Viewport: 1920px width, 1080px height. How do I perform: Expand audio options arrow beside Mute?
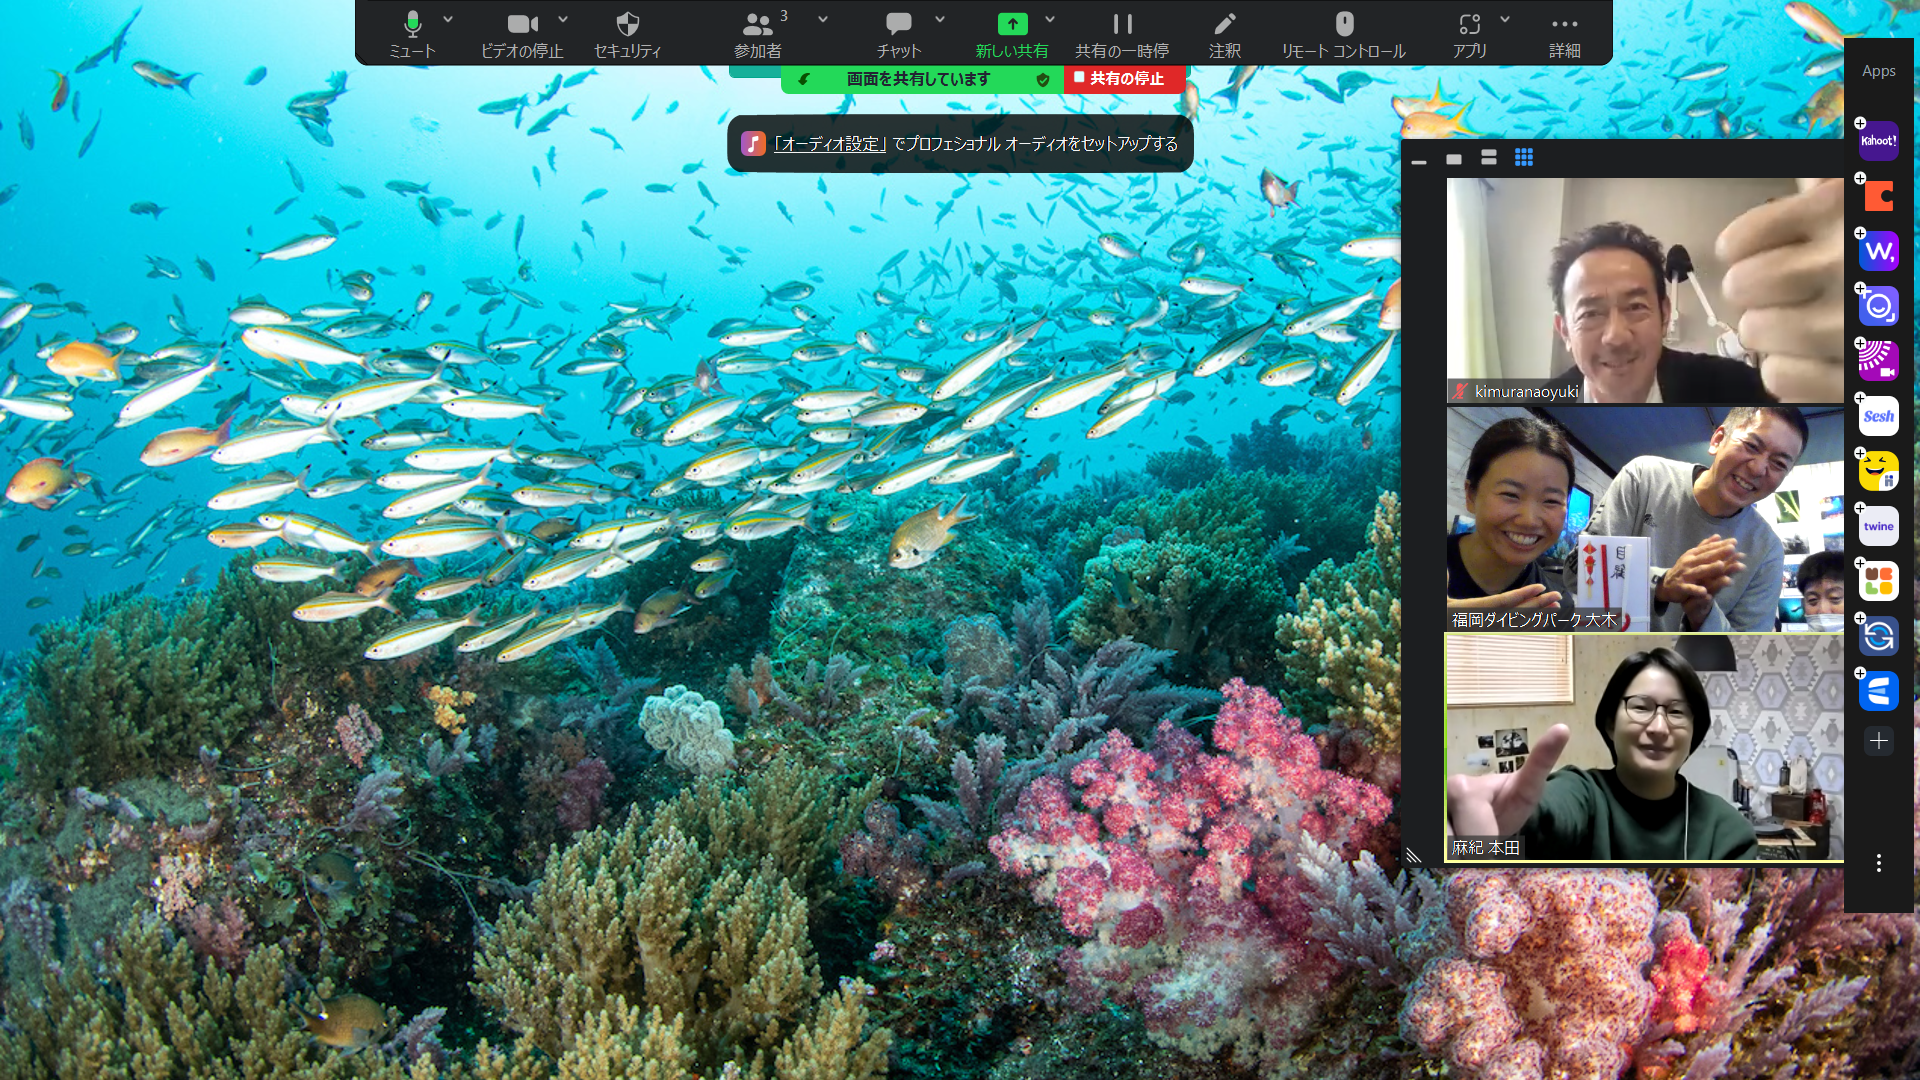point(448,19)
